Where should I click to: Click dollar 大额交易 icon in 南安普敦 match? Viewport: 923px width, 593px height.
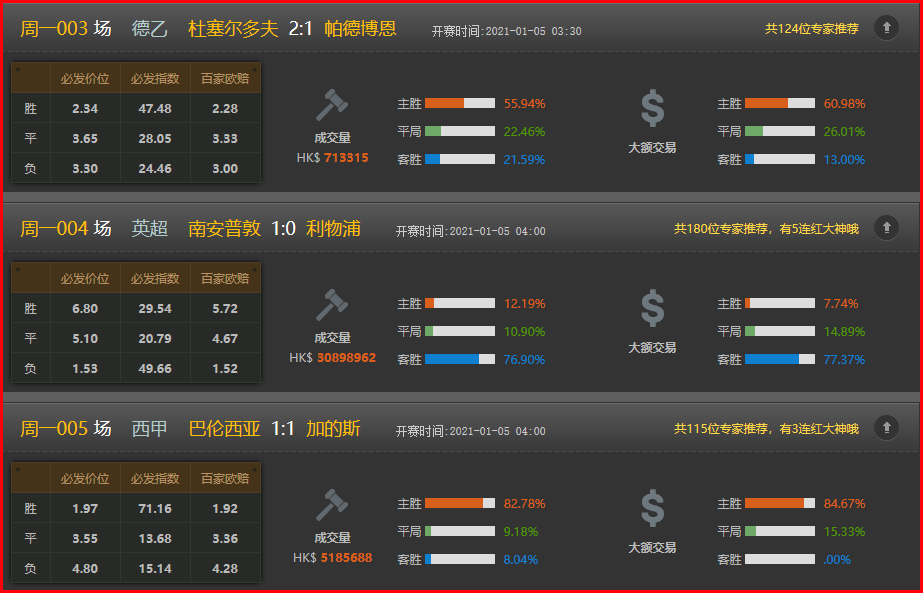tap(652, 309)
